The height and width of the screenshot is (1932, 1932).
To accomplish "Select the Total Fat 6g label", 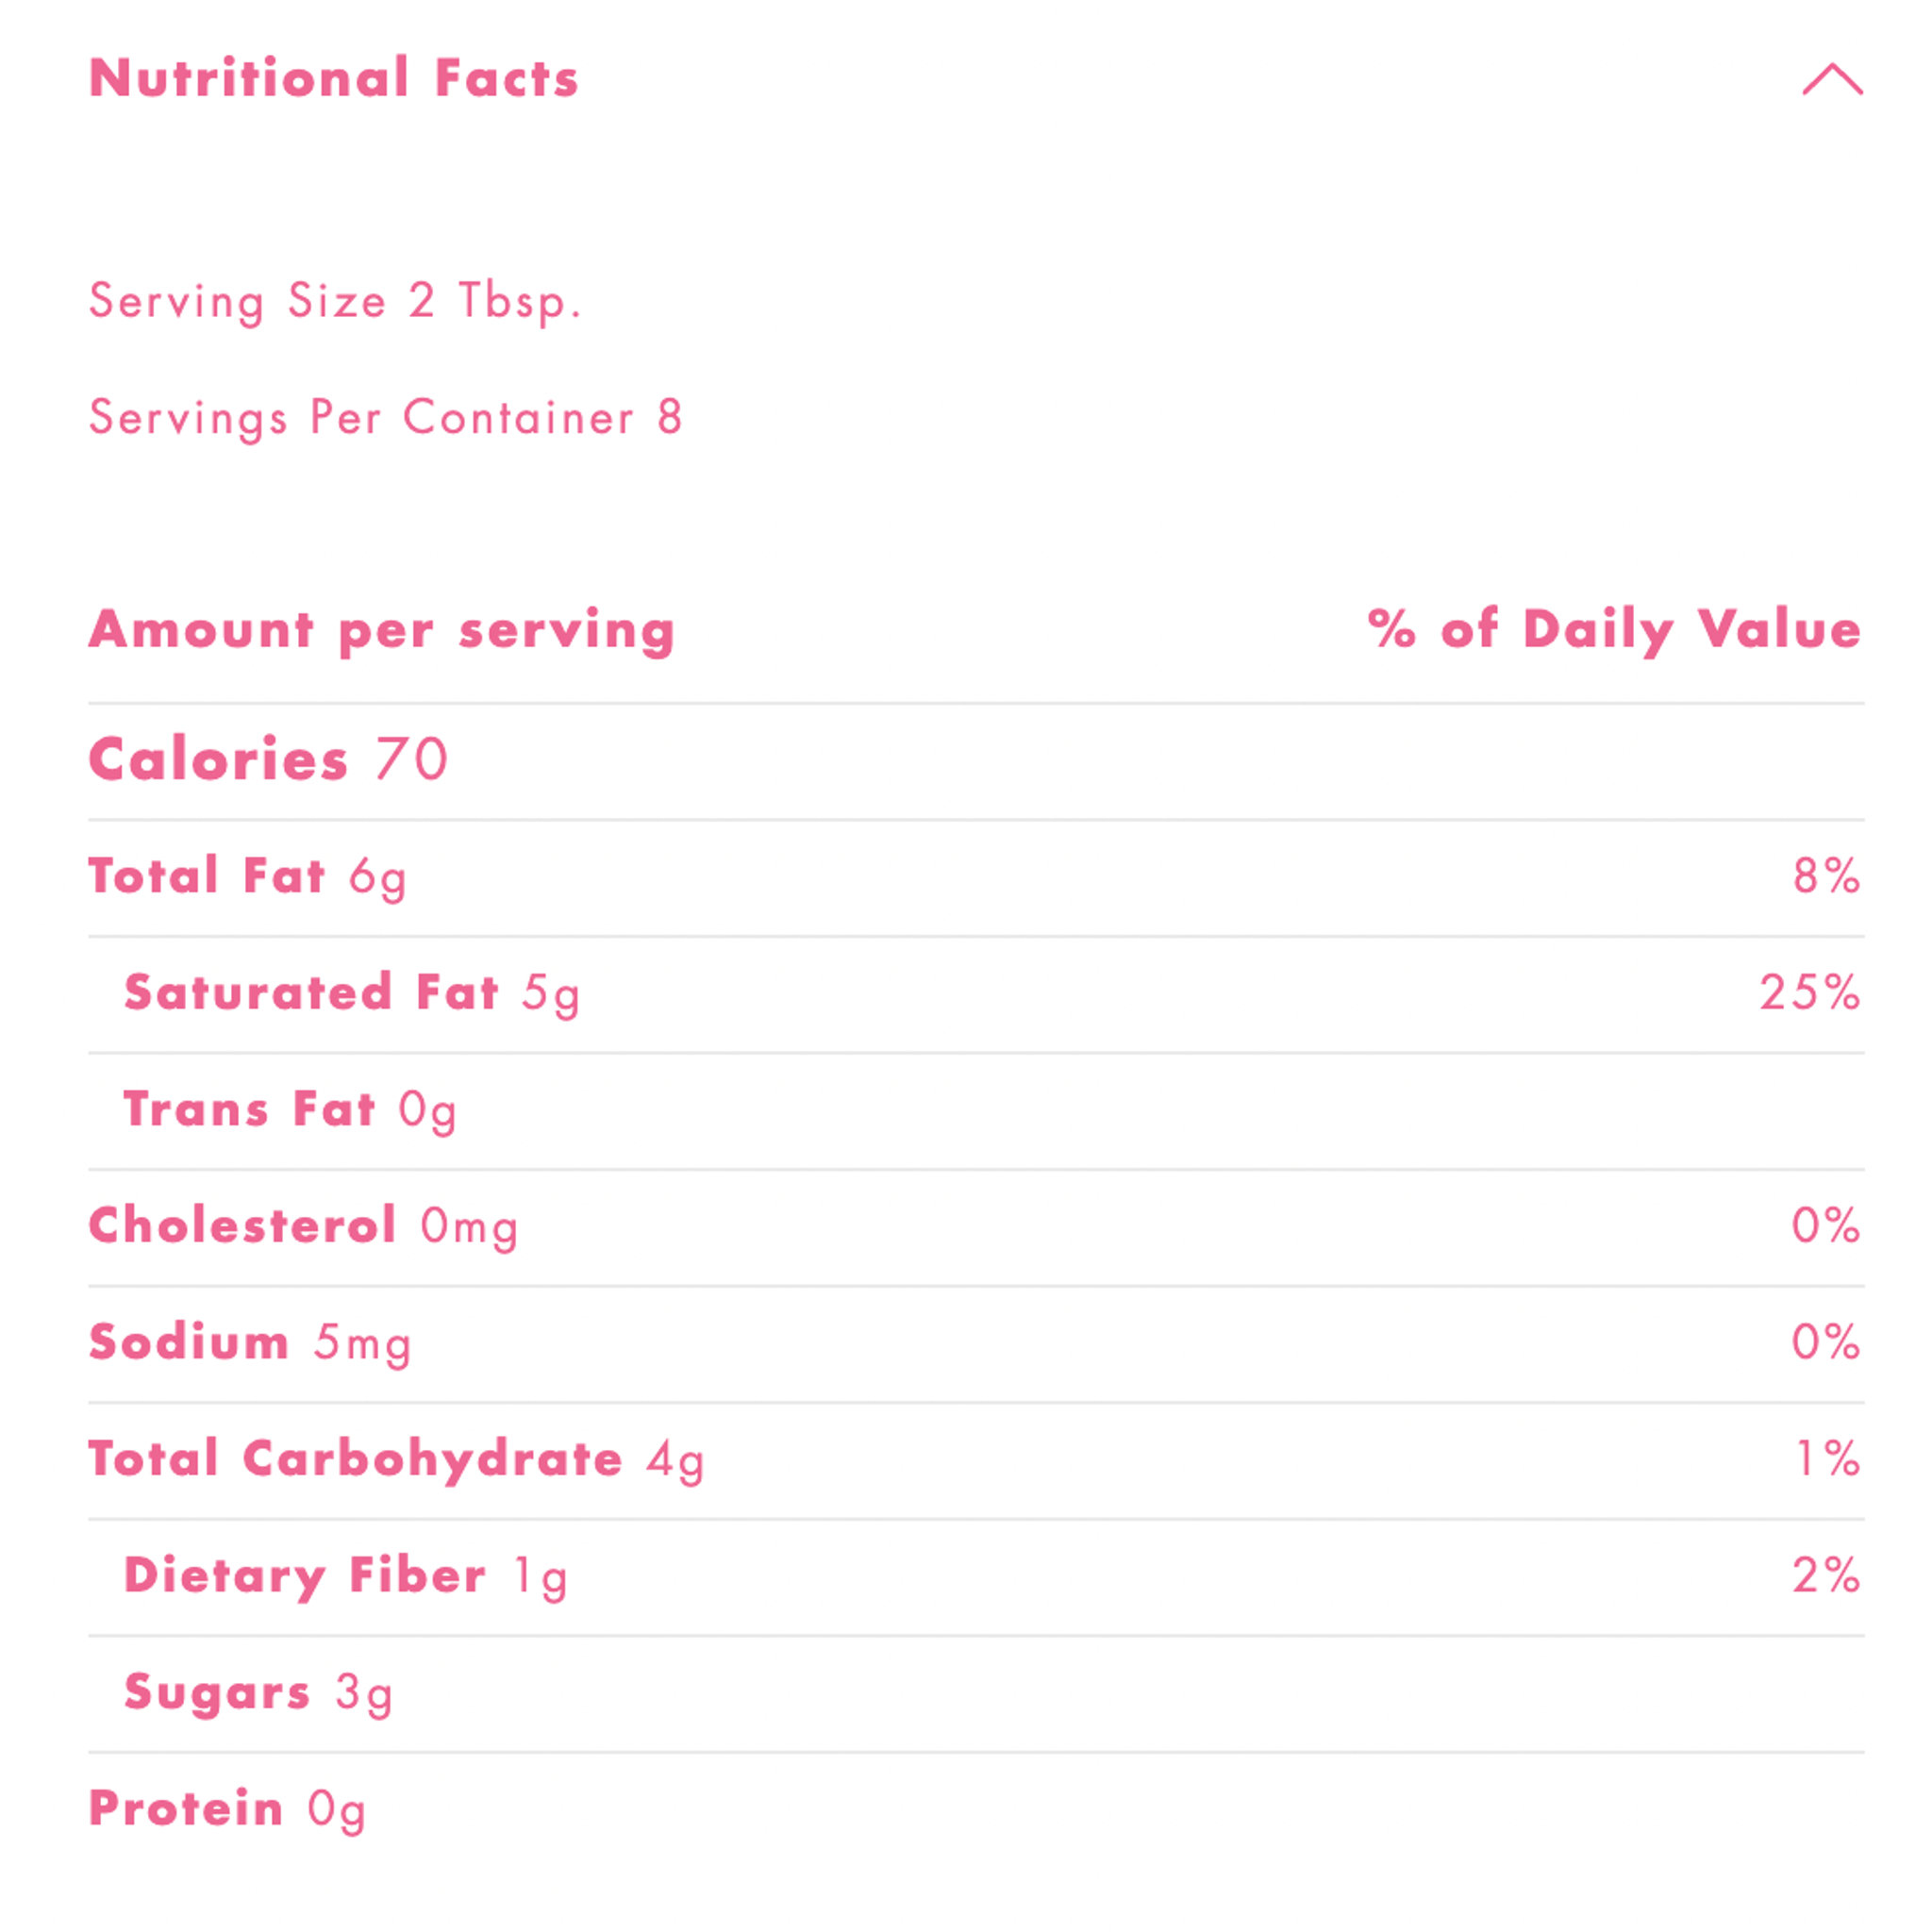I will click(247, 876).
